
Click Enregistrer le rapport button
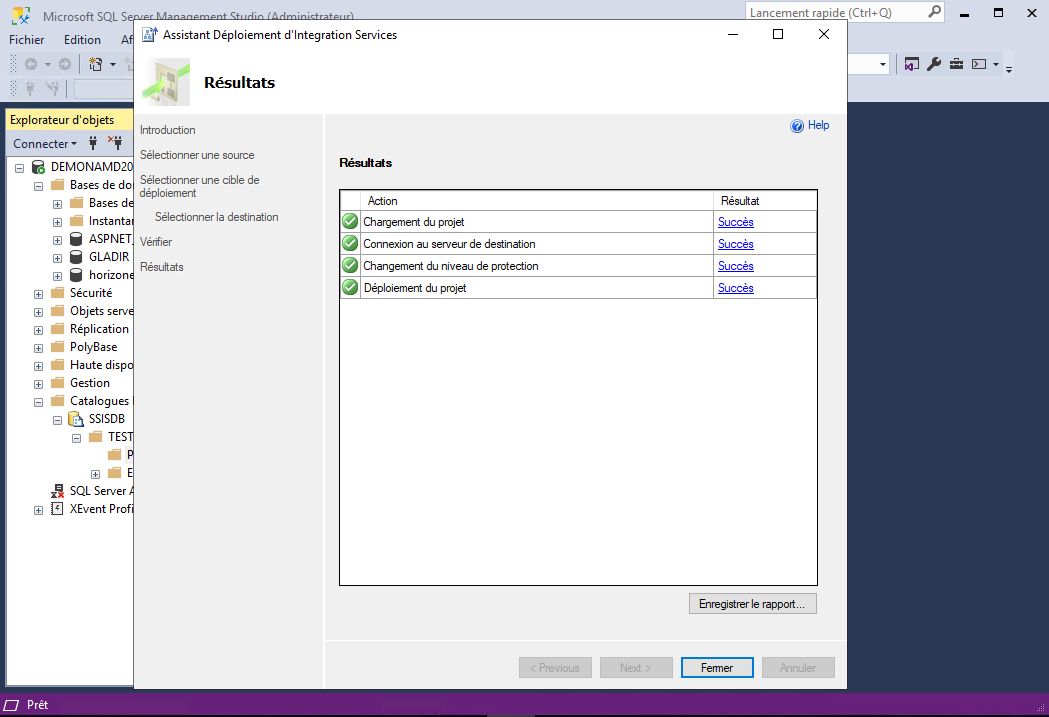click(x=752, y=604)
